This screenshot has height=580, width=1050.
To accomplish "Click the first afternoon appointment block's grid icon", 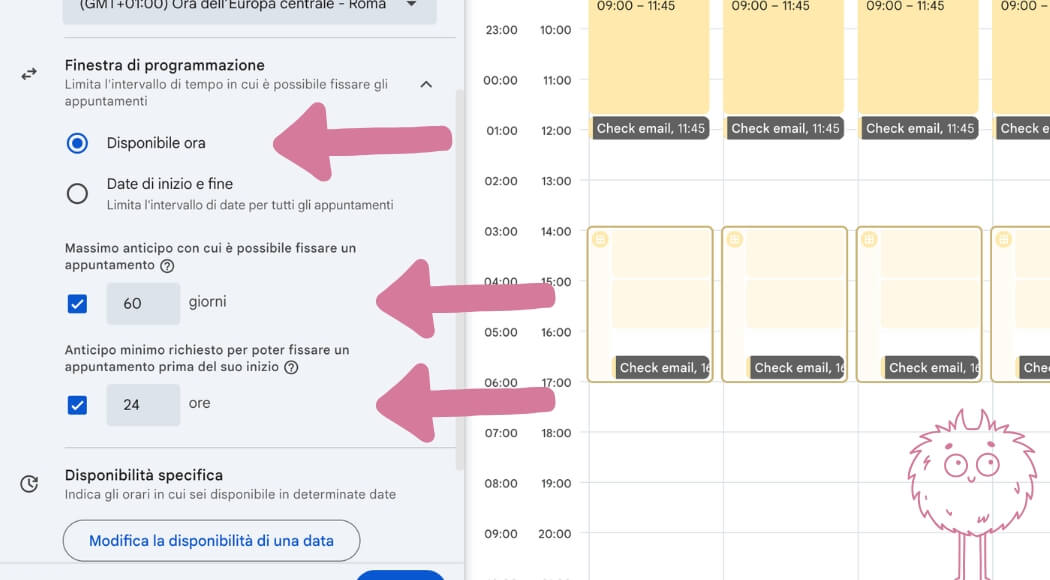I will tap(600, 239).
